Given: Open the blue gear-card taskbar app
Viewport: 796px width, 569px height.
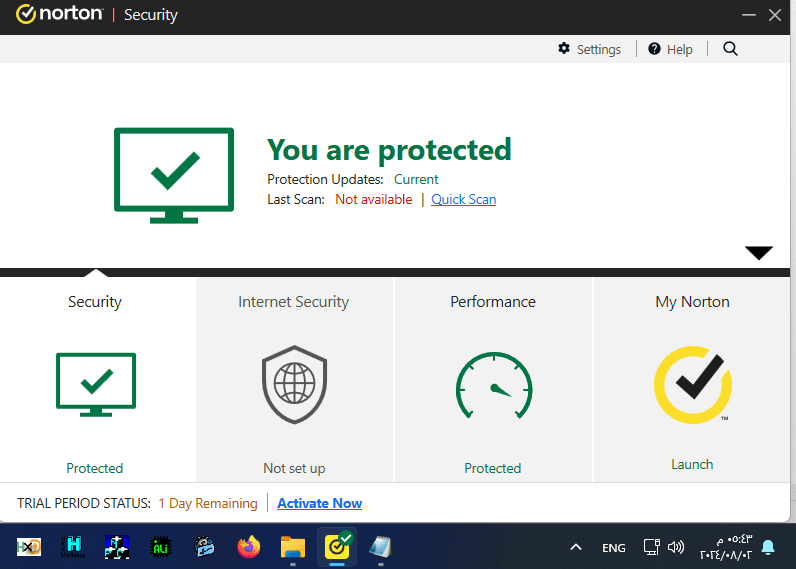Looking at the screenshot, I should (205, 547).
